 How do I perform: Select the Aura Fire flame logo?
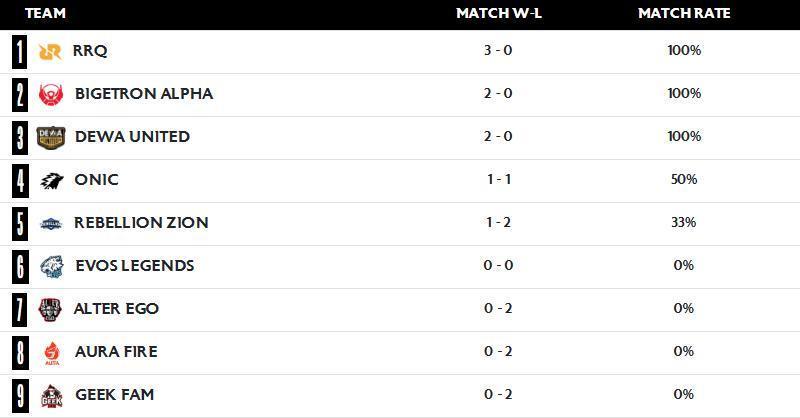pos(52,353)
